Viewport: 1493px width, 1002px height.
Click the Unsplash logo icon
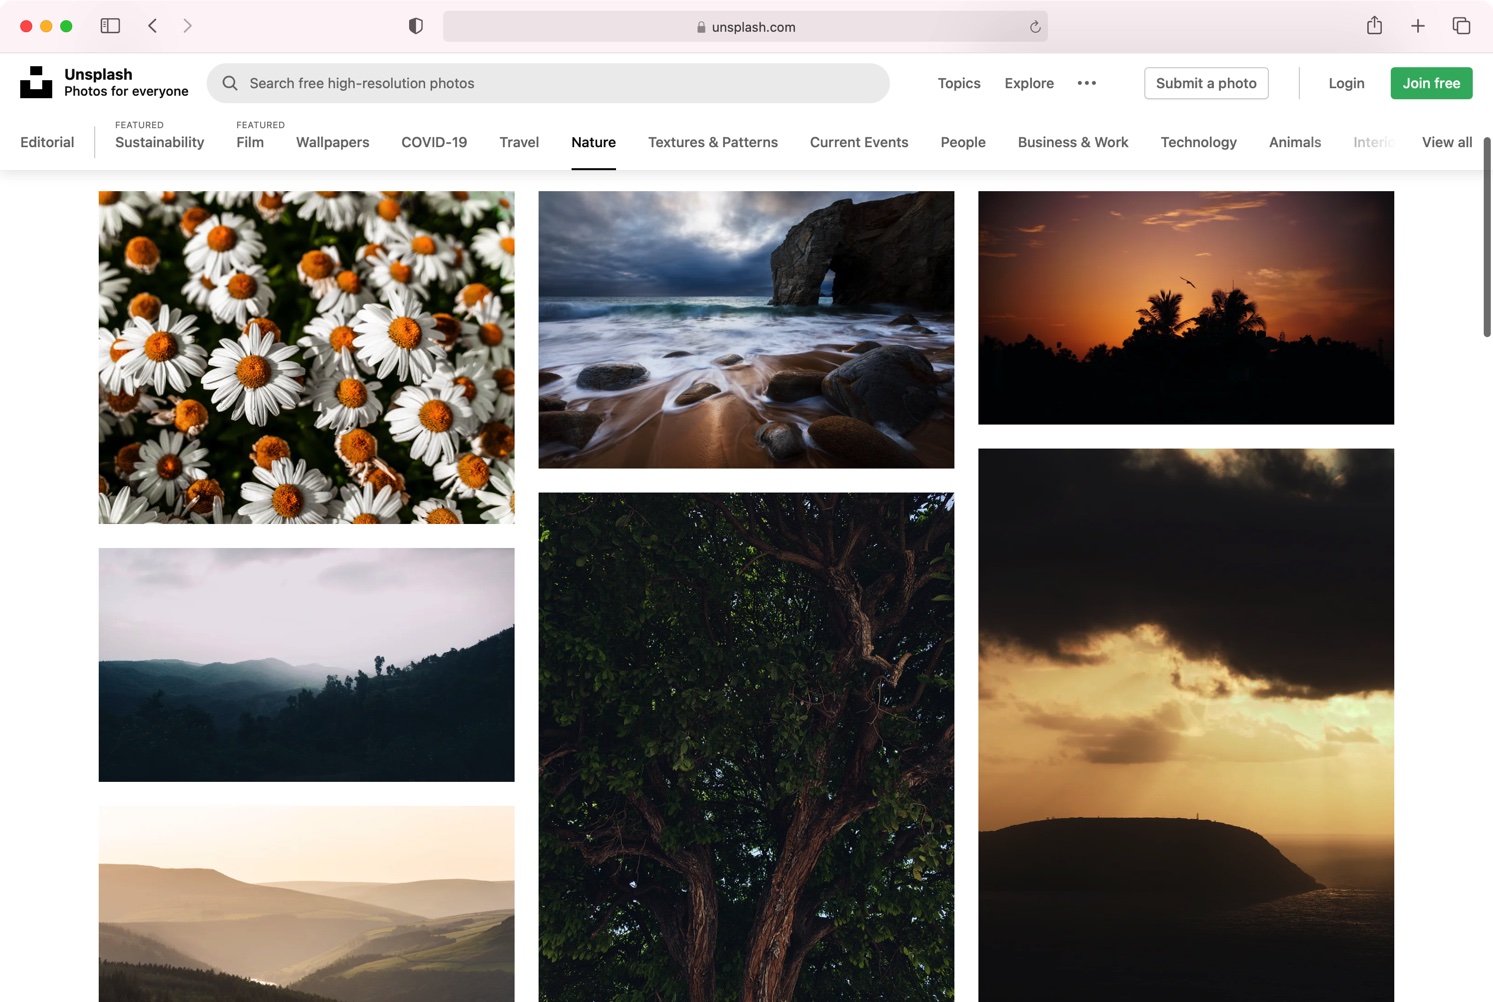36,83
